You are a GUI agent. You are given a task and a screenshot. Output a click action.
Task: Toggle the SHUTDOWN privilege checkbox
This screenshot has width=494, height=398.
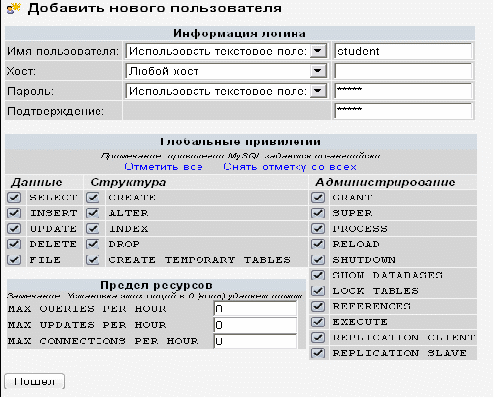[318, 260]
